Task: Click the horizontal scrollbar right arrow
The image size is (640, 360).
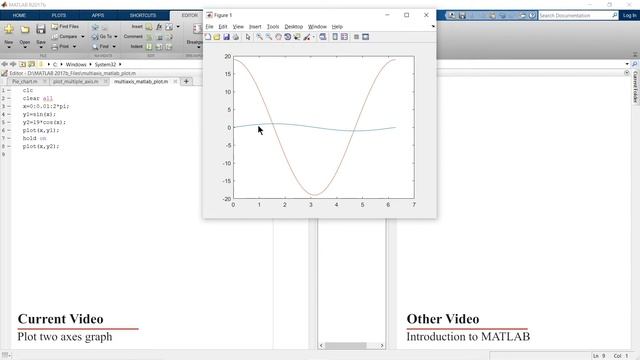Action: 382,346
